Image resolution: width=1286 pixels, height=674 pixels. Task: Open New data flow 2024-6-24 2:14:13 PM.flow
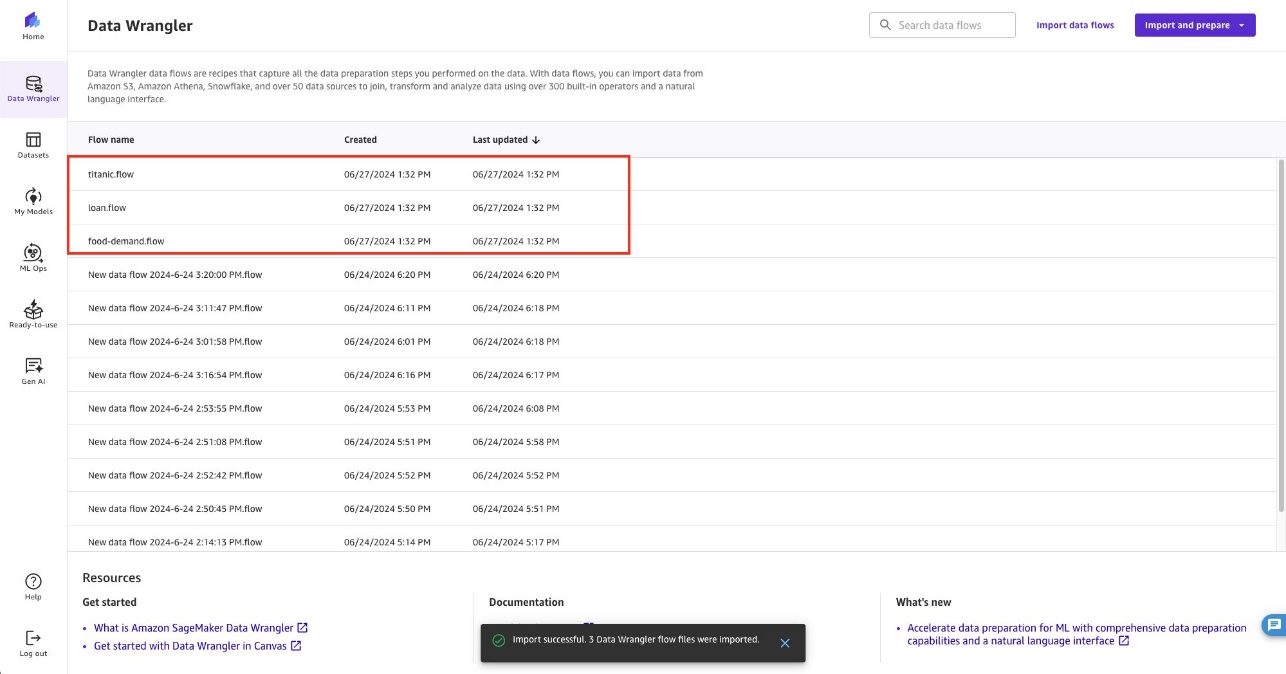[175, 542]
